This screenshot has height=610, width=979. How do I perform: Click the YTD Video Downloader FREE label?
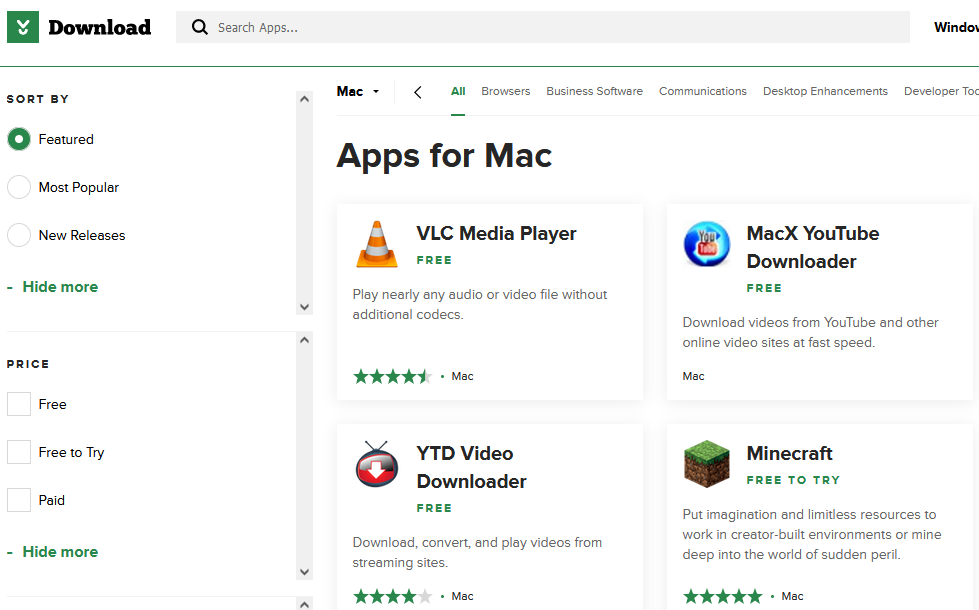click(x=434, y=508)
